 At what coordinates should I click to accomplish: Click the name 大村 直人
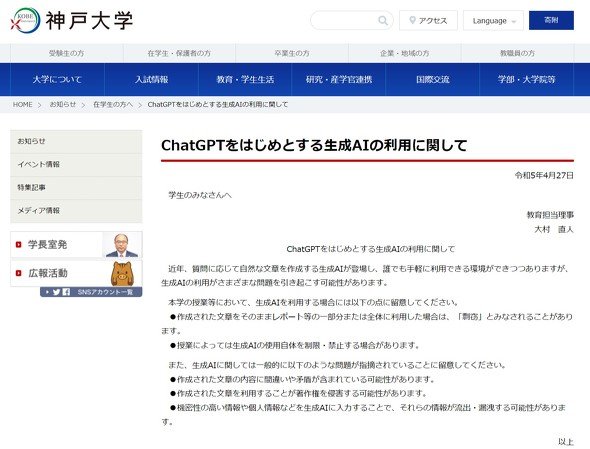(554, 229)
